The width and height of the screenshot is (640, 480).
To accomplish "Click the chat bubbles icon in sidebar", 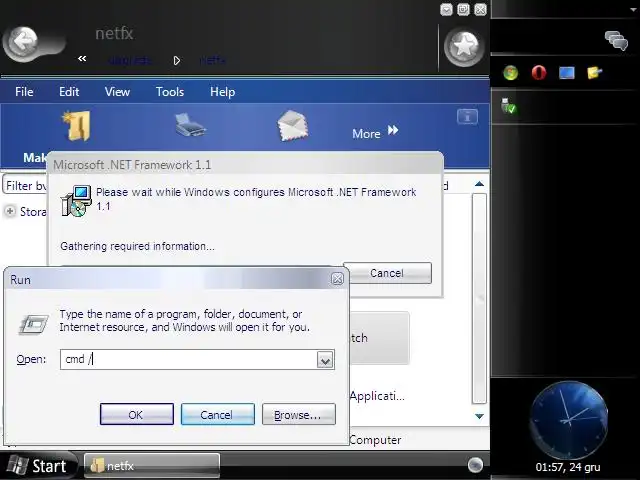I will tap(616, 40).
